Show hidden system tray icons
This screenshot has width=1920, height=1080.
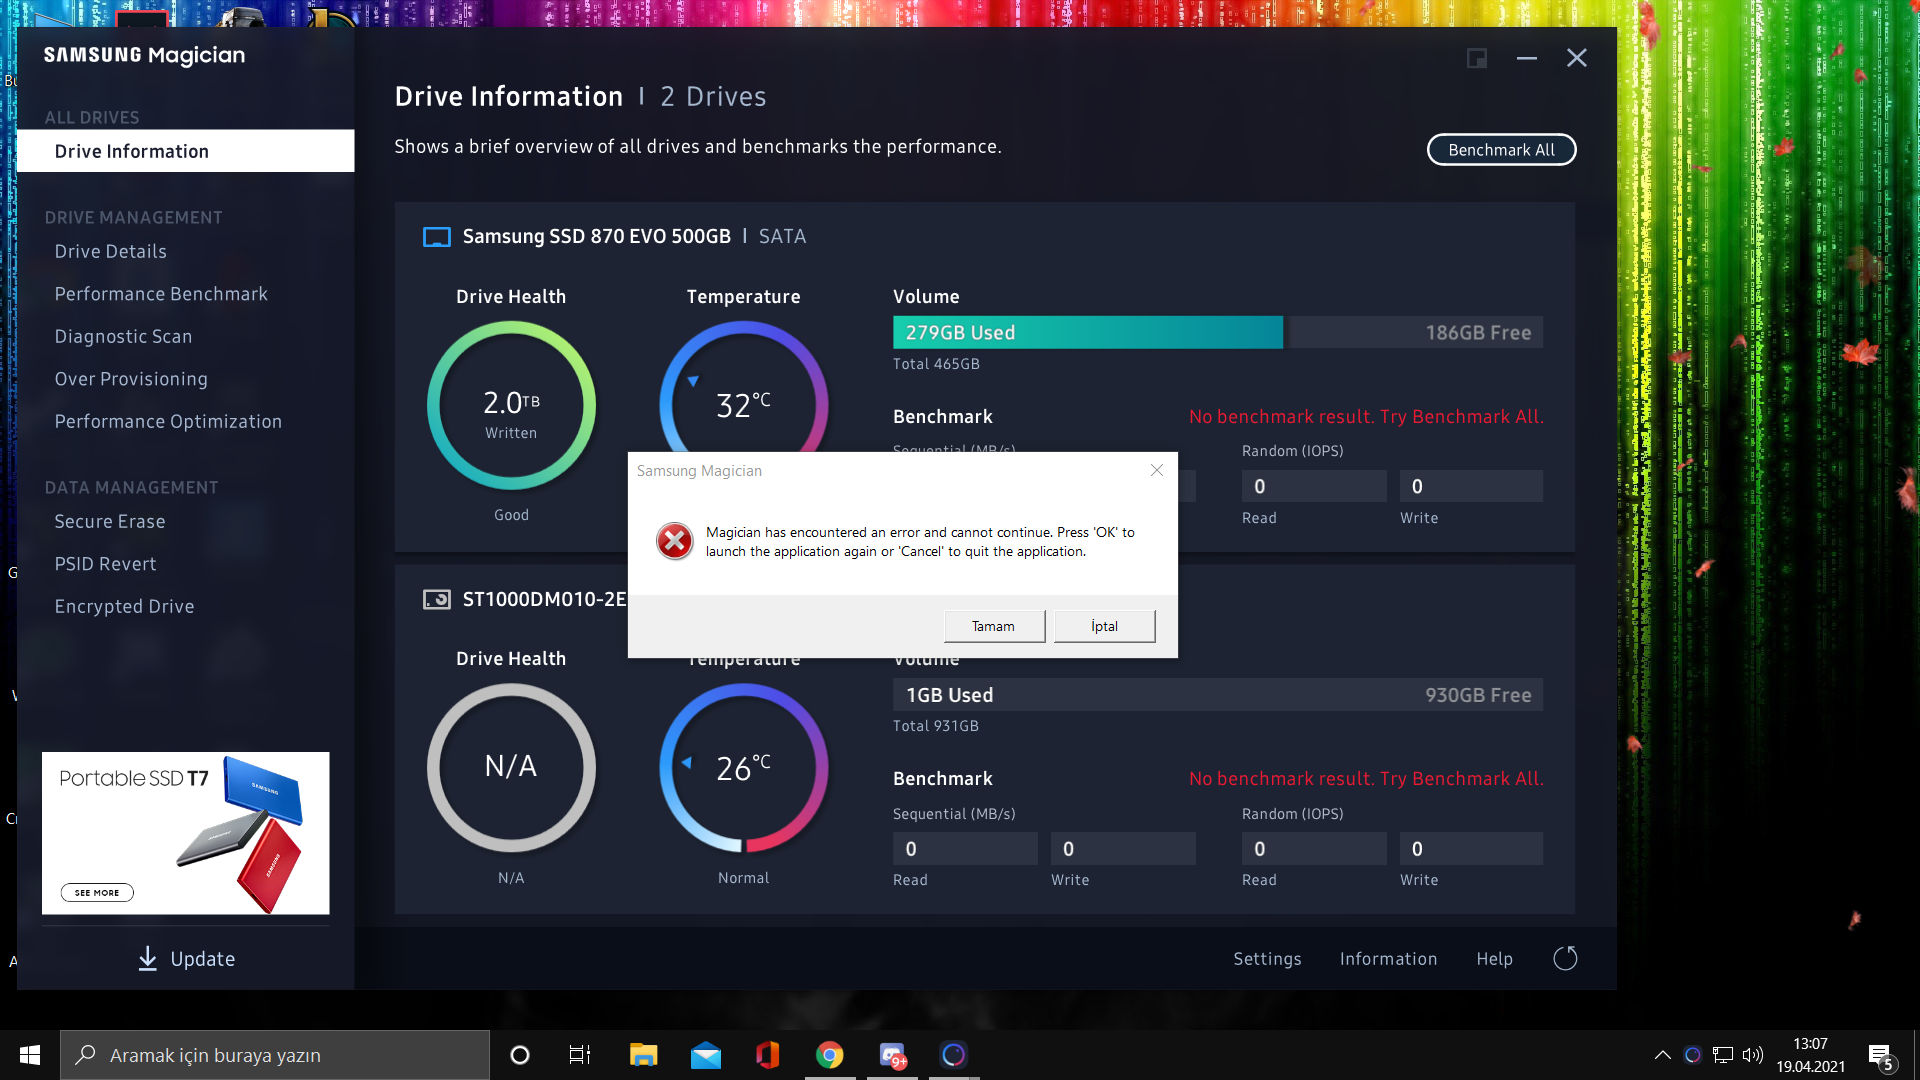(x=1662, y=1055)
